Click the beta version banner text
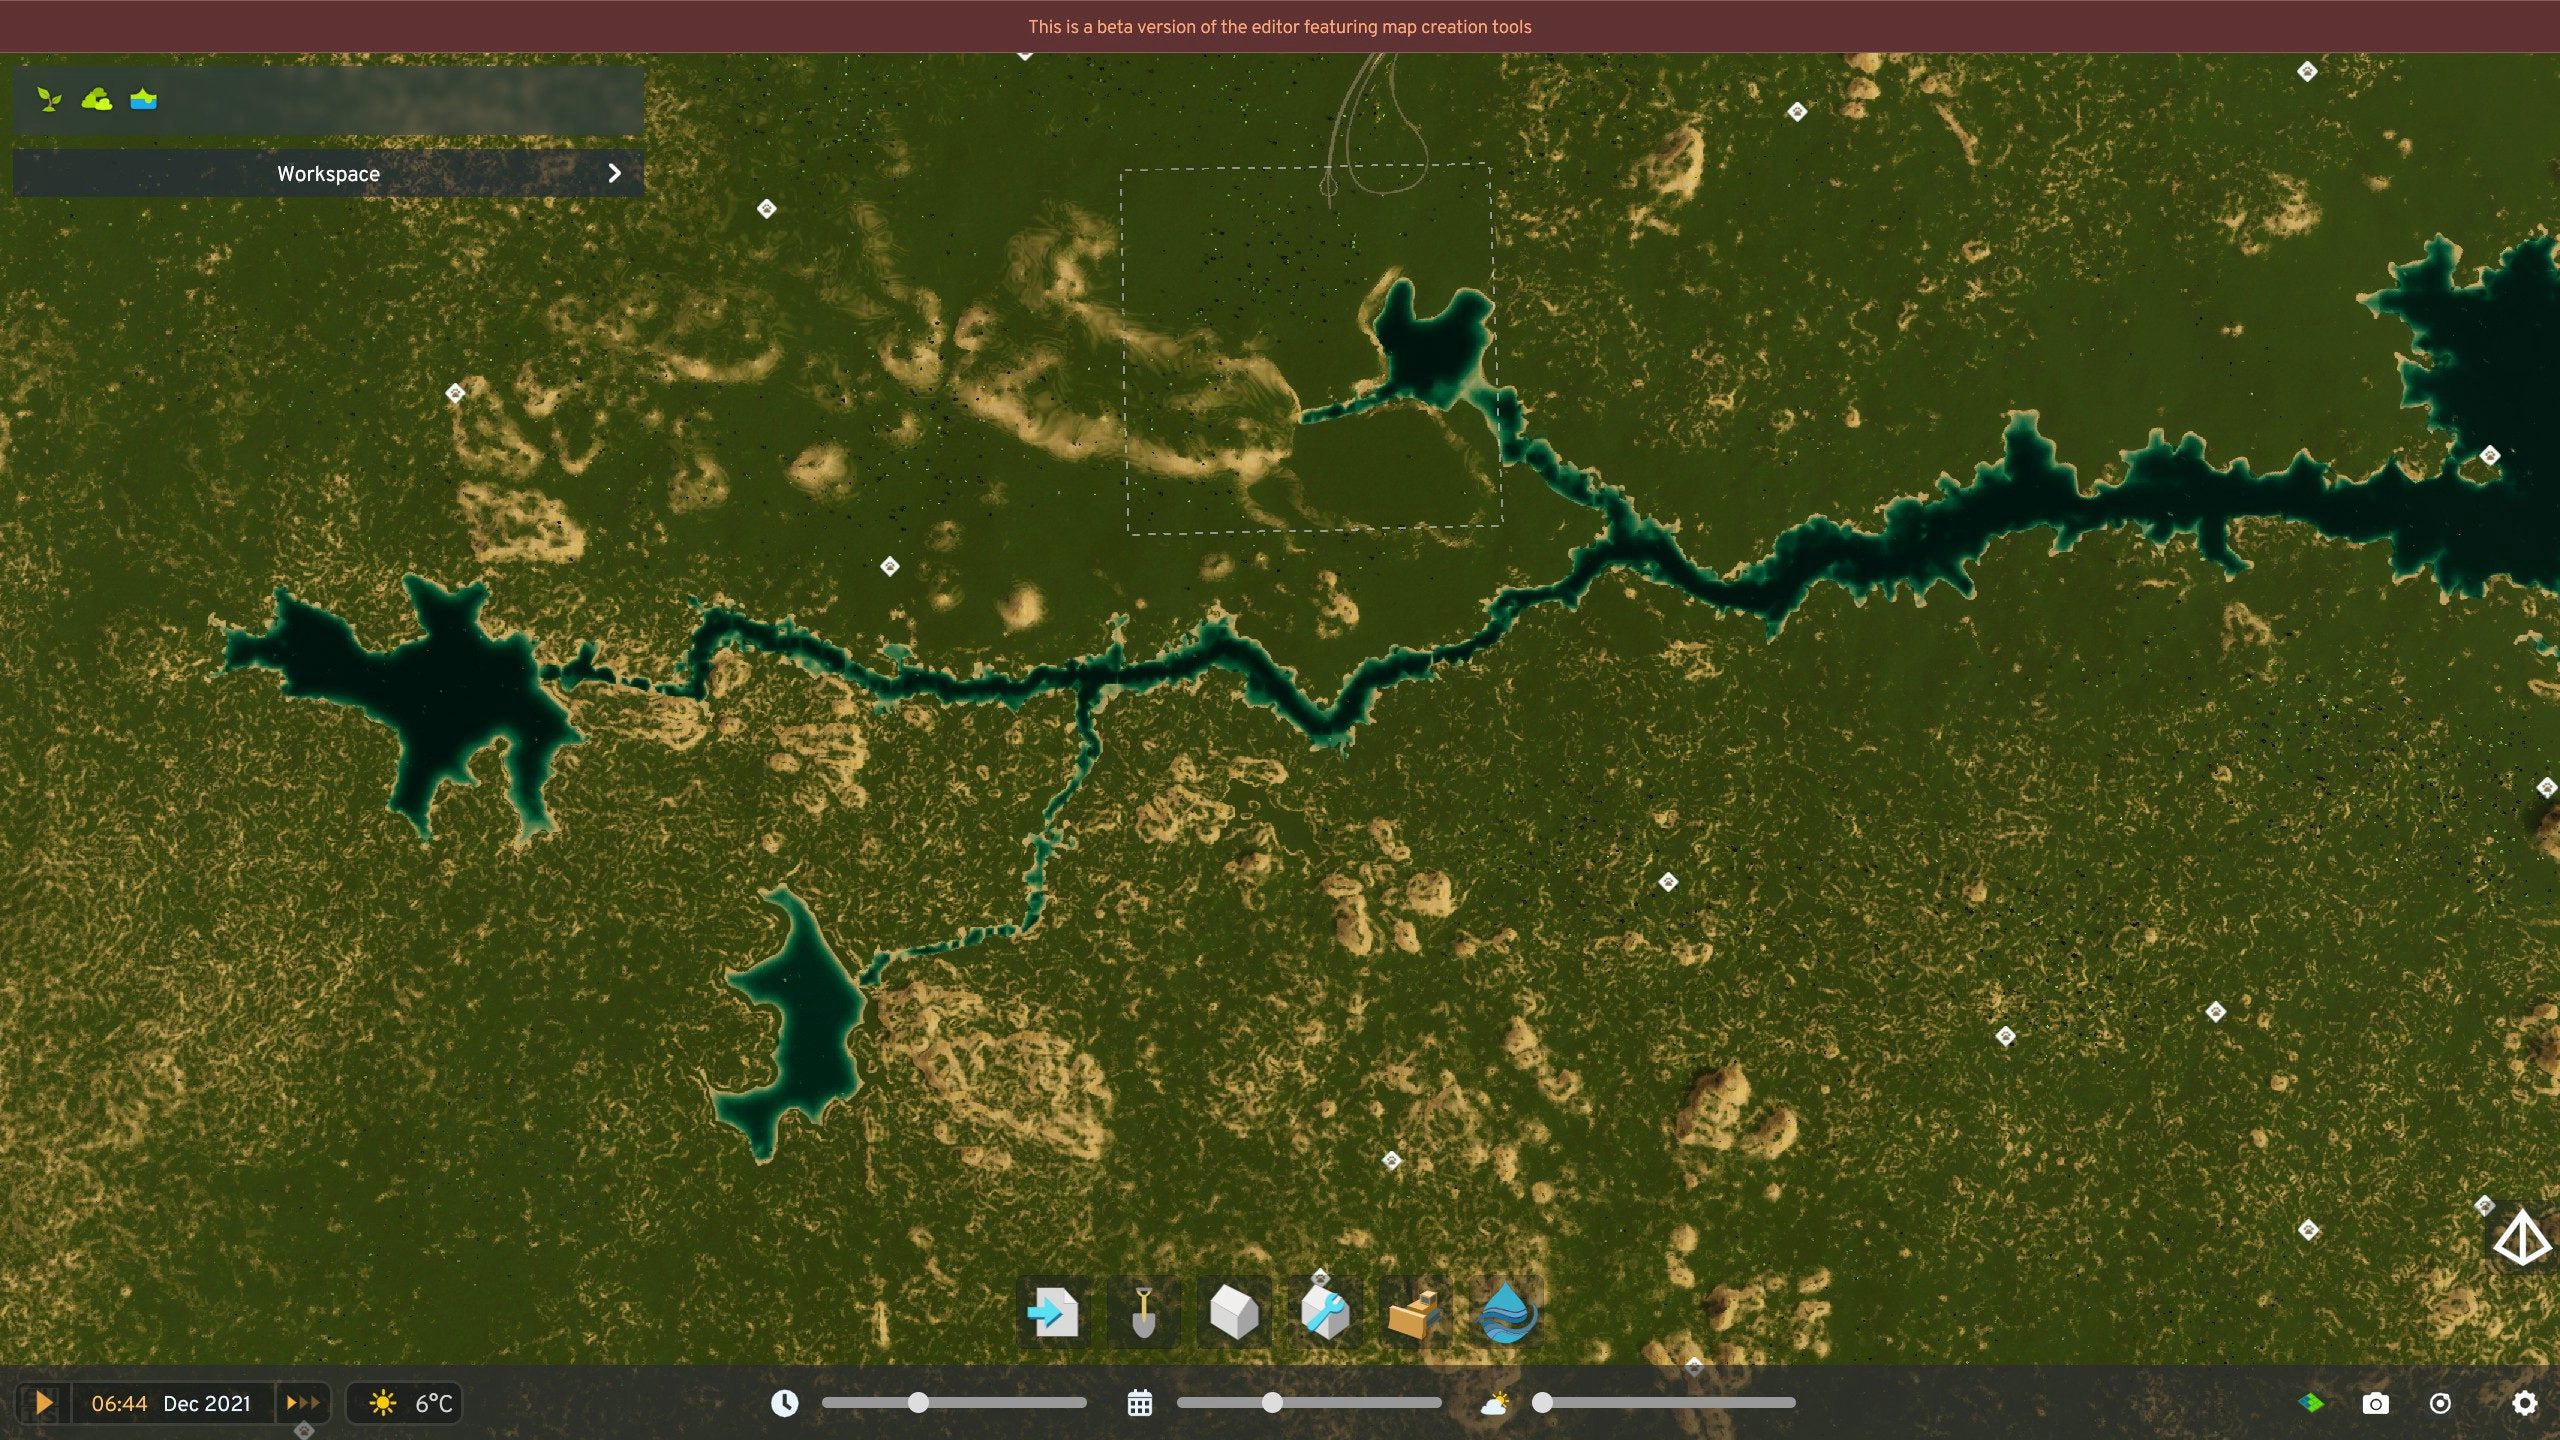The height and width of the screenshot is (1440, 2560). click(1280, 27)
